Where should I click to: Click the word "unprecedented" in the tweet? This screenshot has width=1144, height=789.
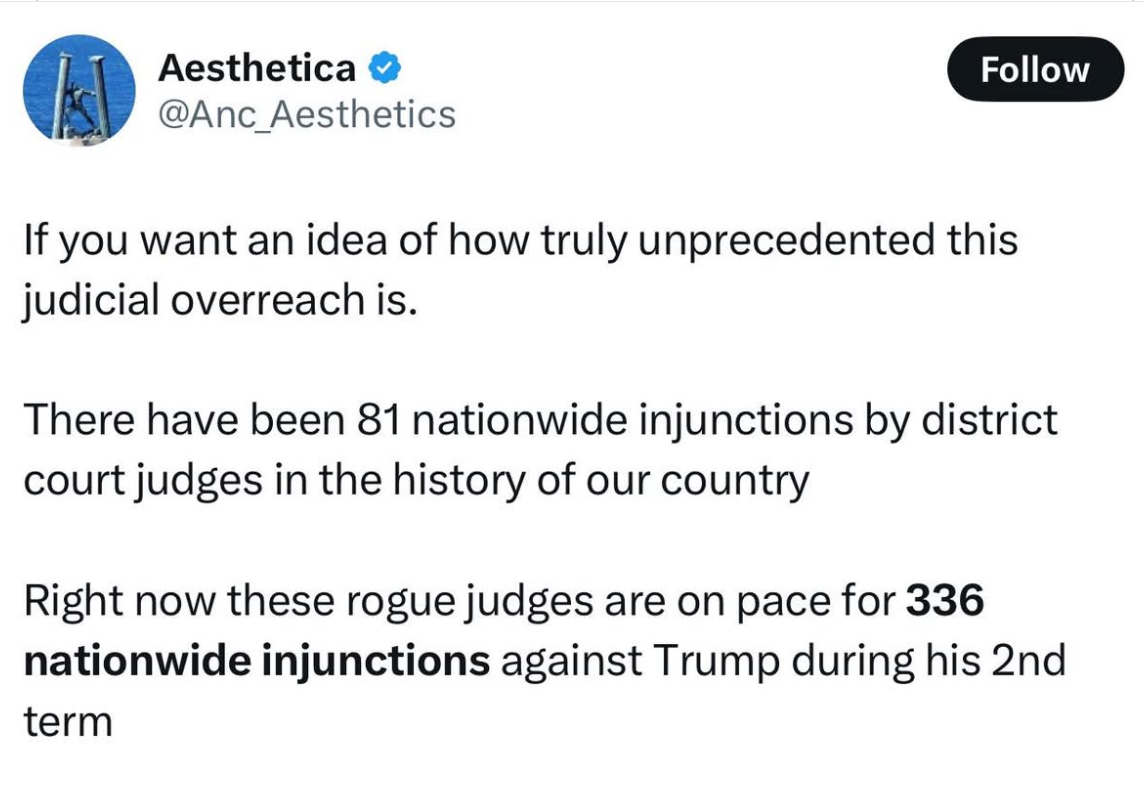click(x=786, y=240)
